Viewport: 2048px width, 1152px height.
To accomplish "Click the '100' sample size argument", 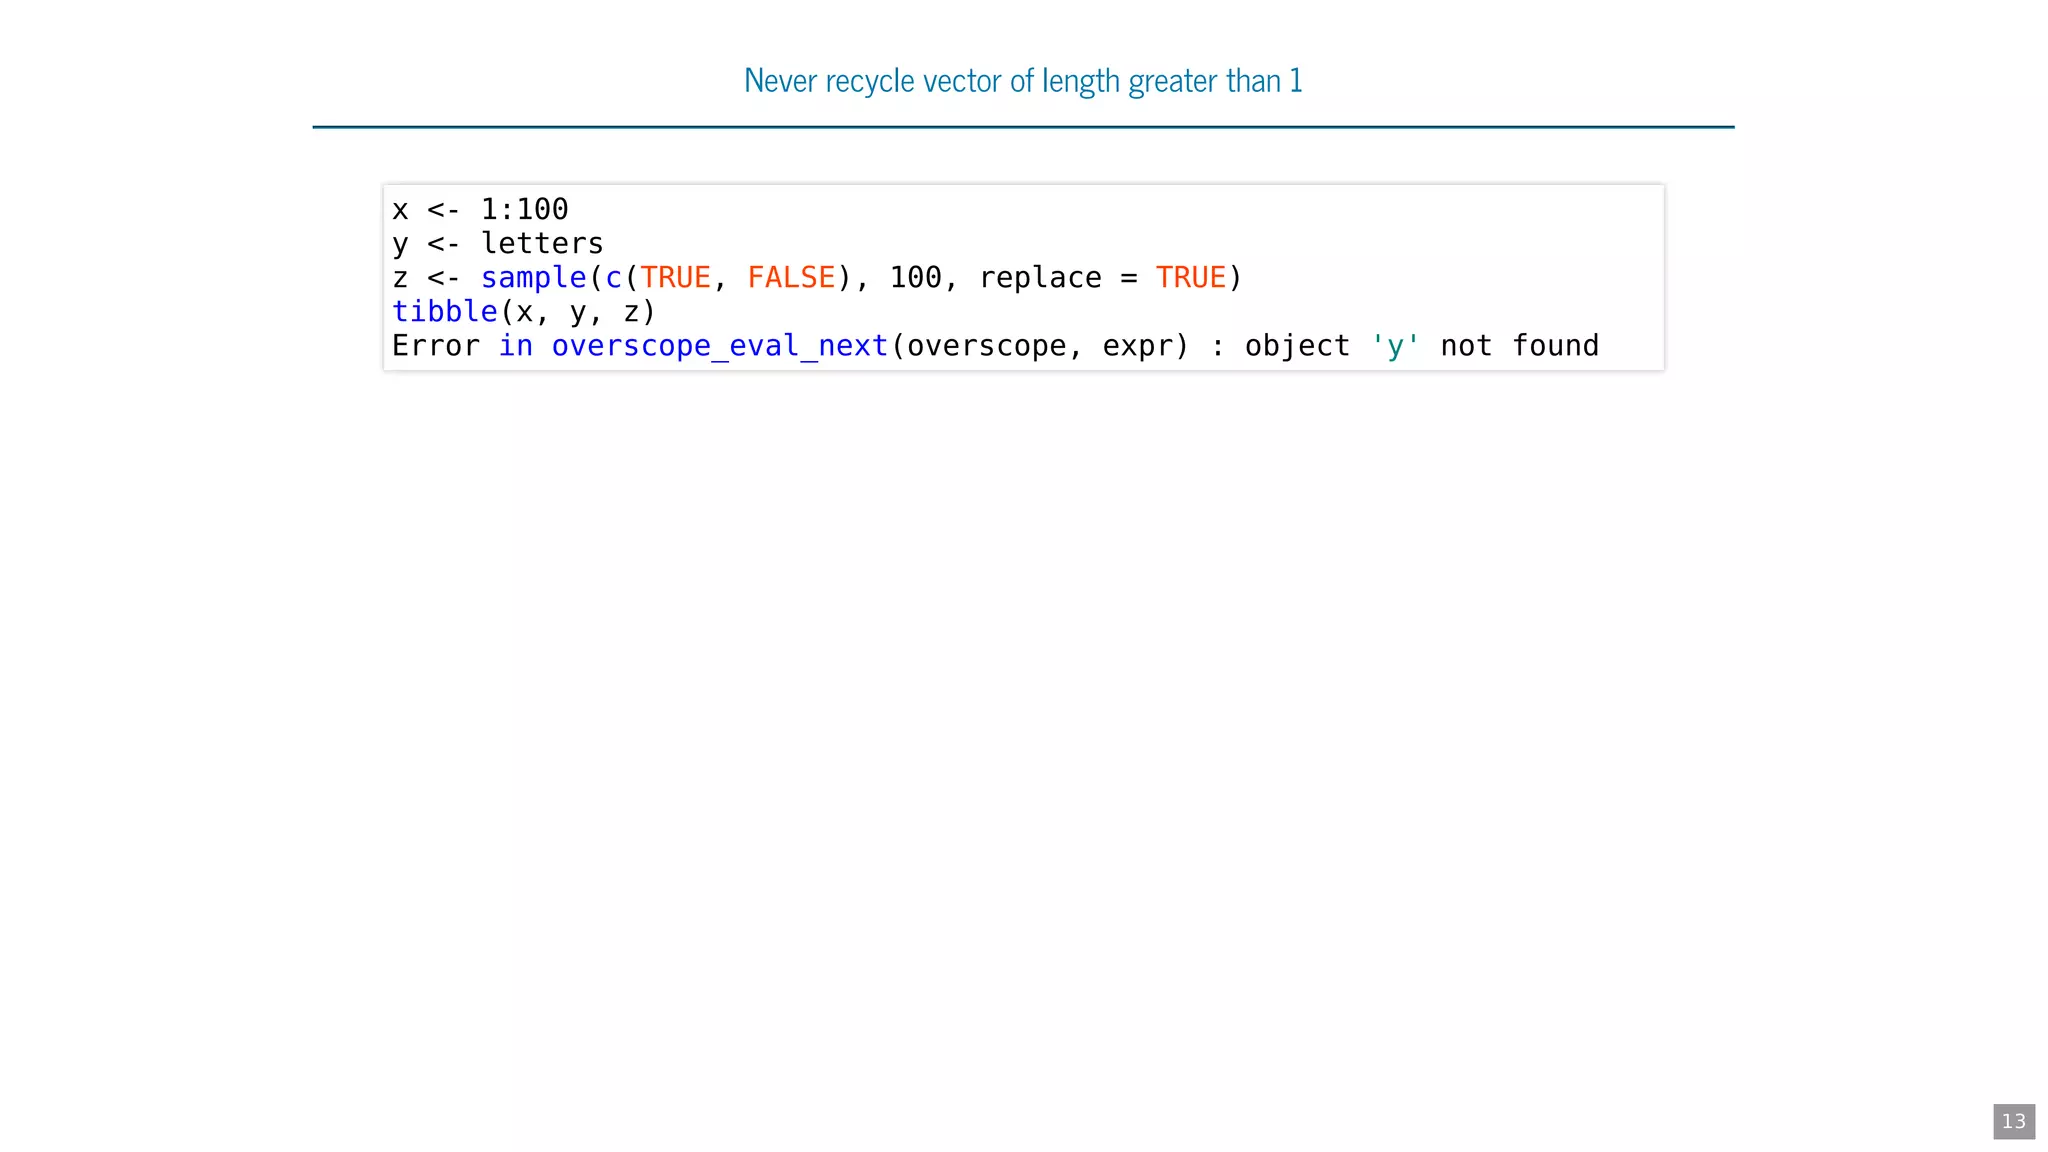I will [x=915, y=277].
